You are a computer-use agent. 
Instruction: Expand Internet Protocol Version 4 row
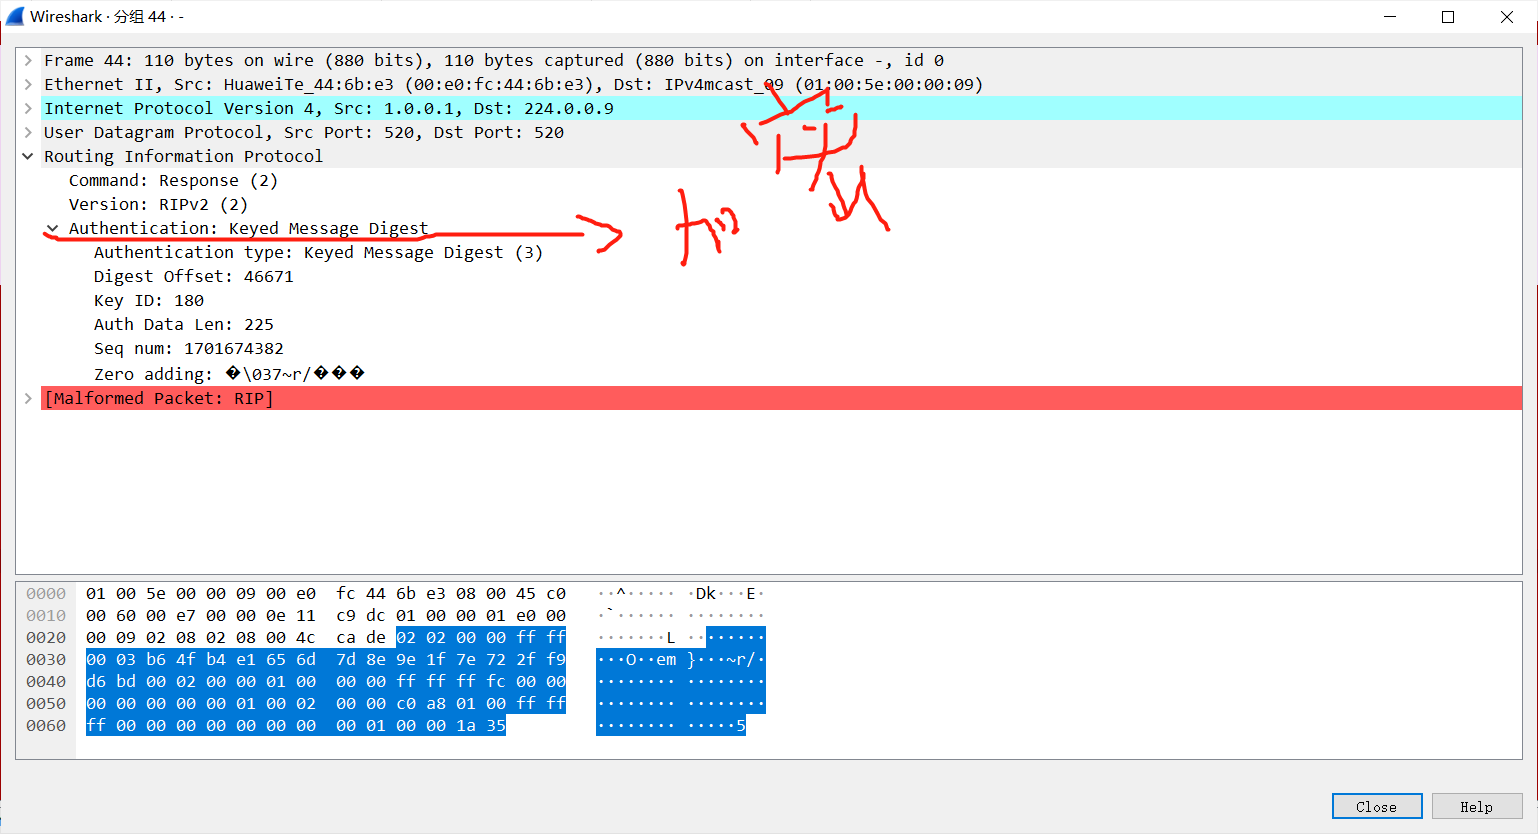click(x=29, y=109)
